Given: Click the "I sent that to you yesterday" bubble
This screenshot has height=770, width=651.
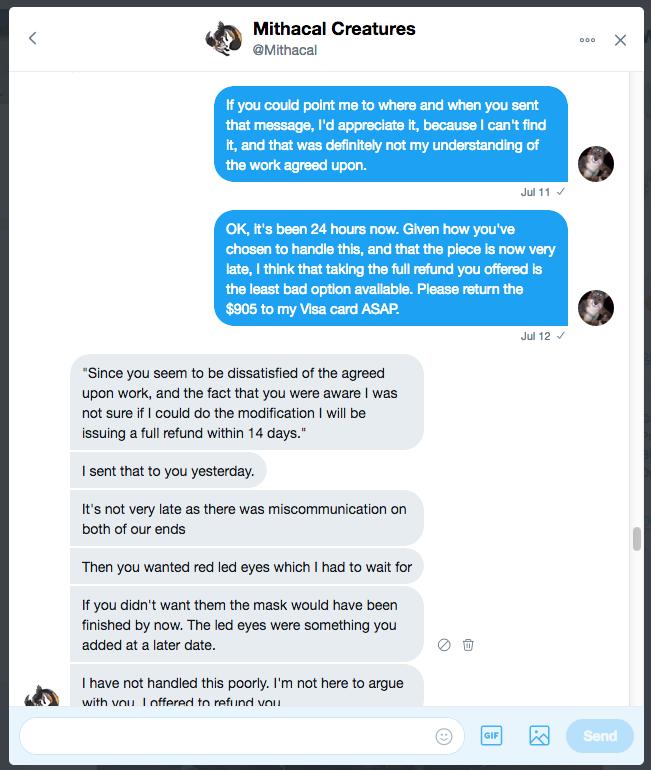Looking at the screenshot, I should tap(168, 470).
